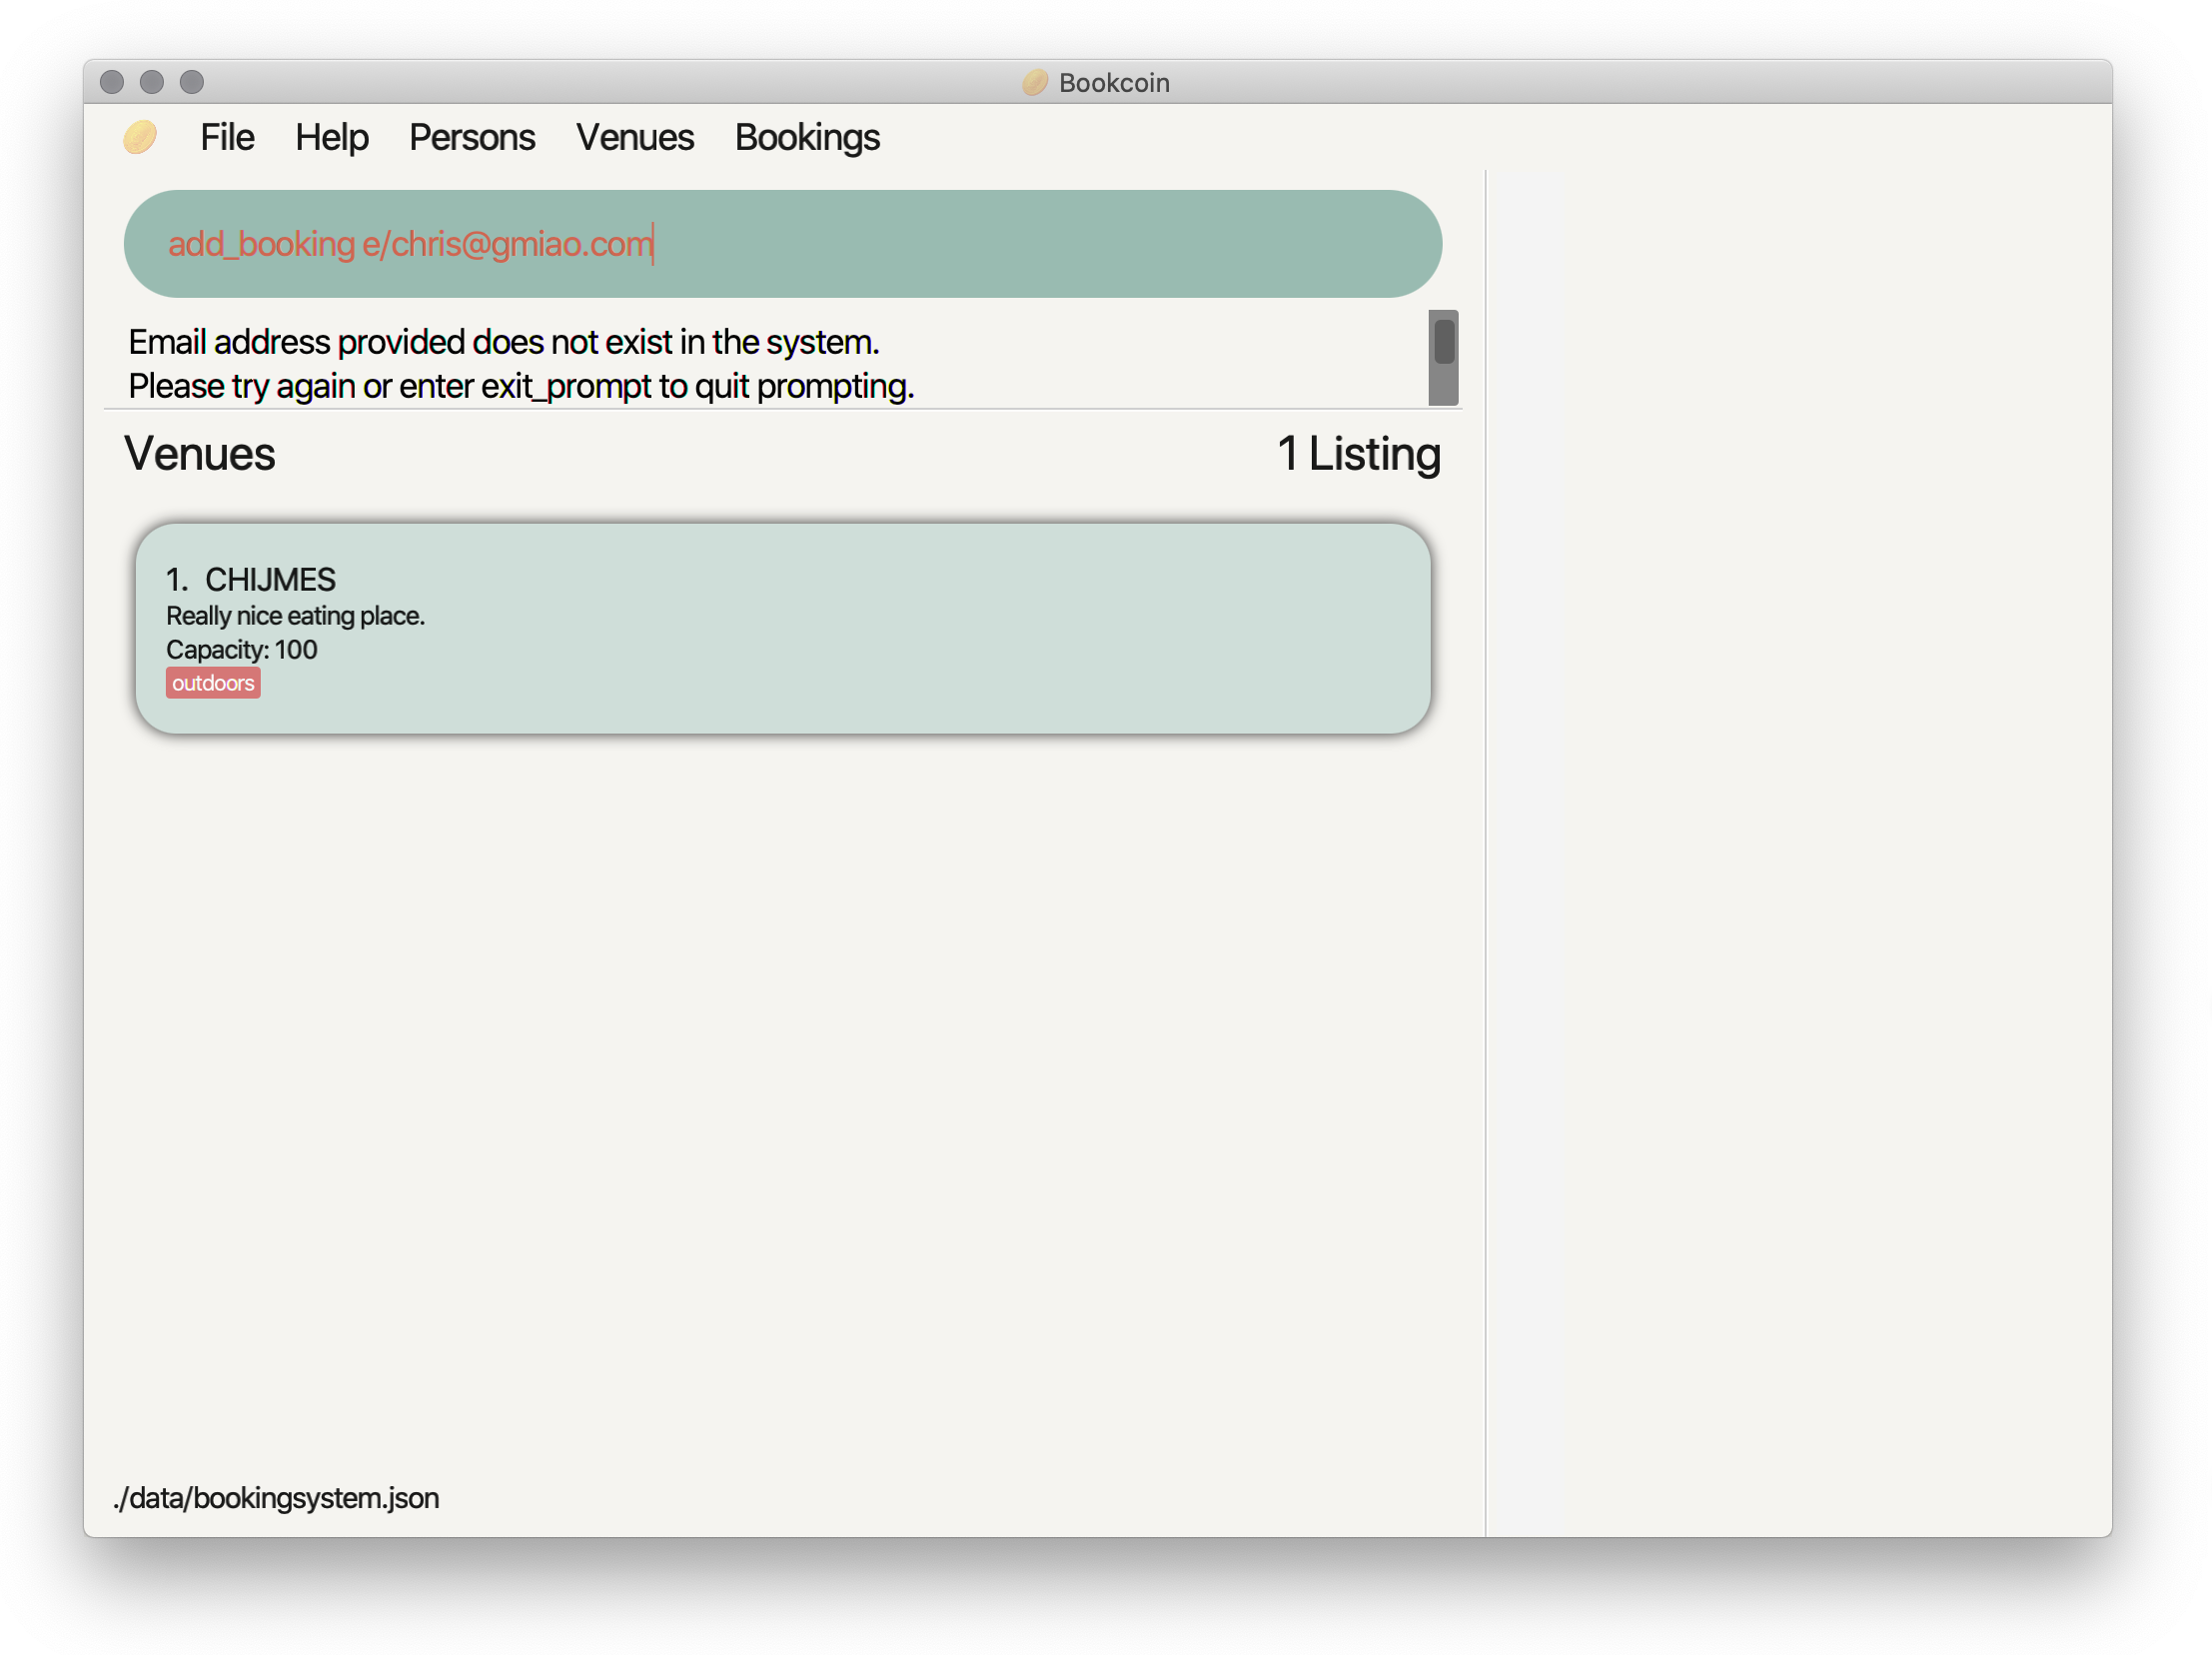Click the outdoors tag on CHIJMES

pos(212,682)
